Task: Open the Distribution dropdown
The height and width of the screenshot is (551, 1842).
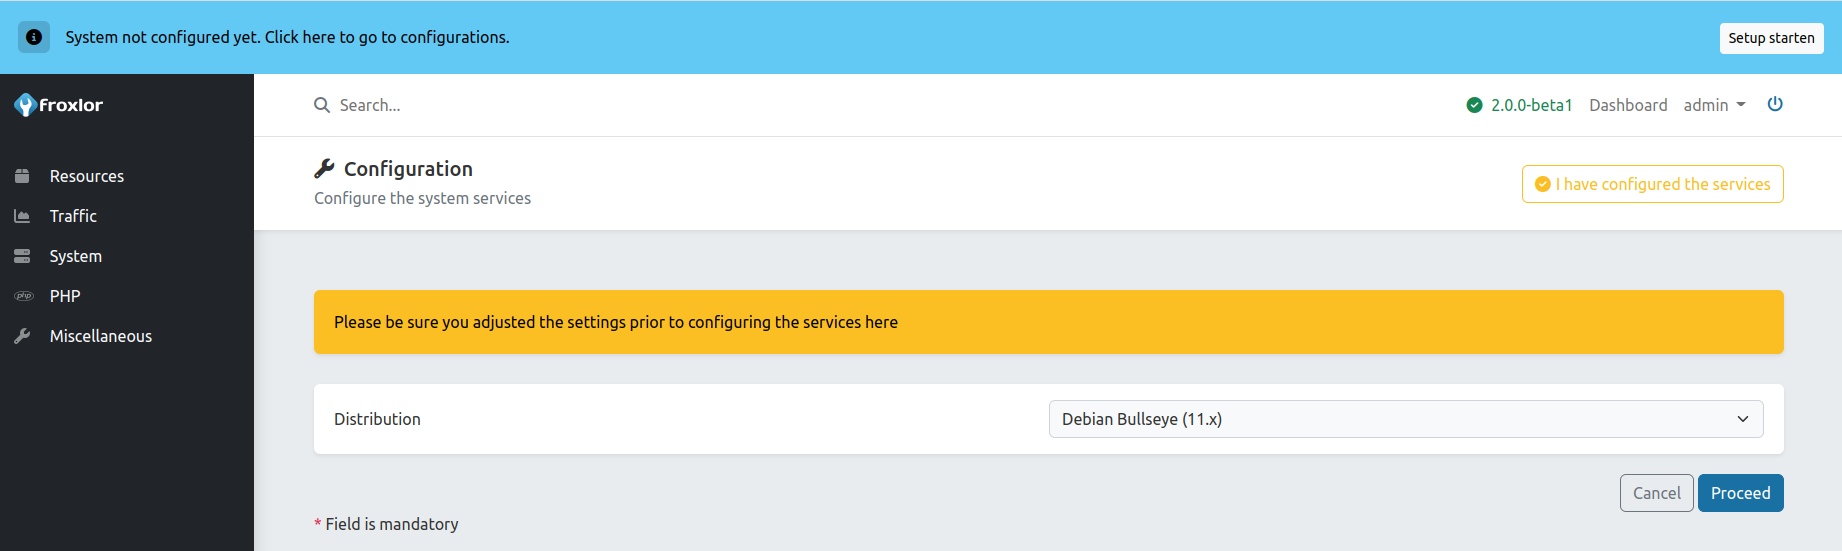Action: (1405, 419)
